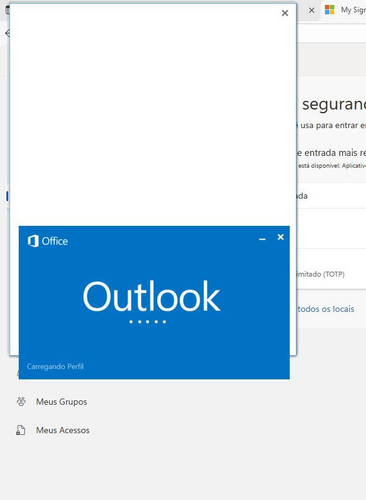The width and height of the screenshot is (366, 500).
Task: Click the Meus Grupos people icon
Action: pos(21,401)
